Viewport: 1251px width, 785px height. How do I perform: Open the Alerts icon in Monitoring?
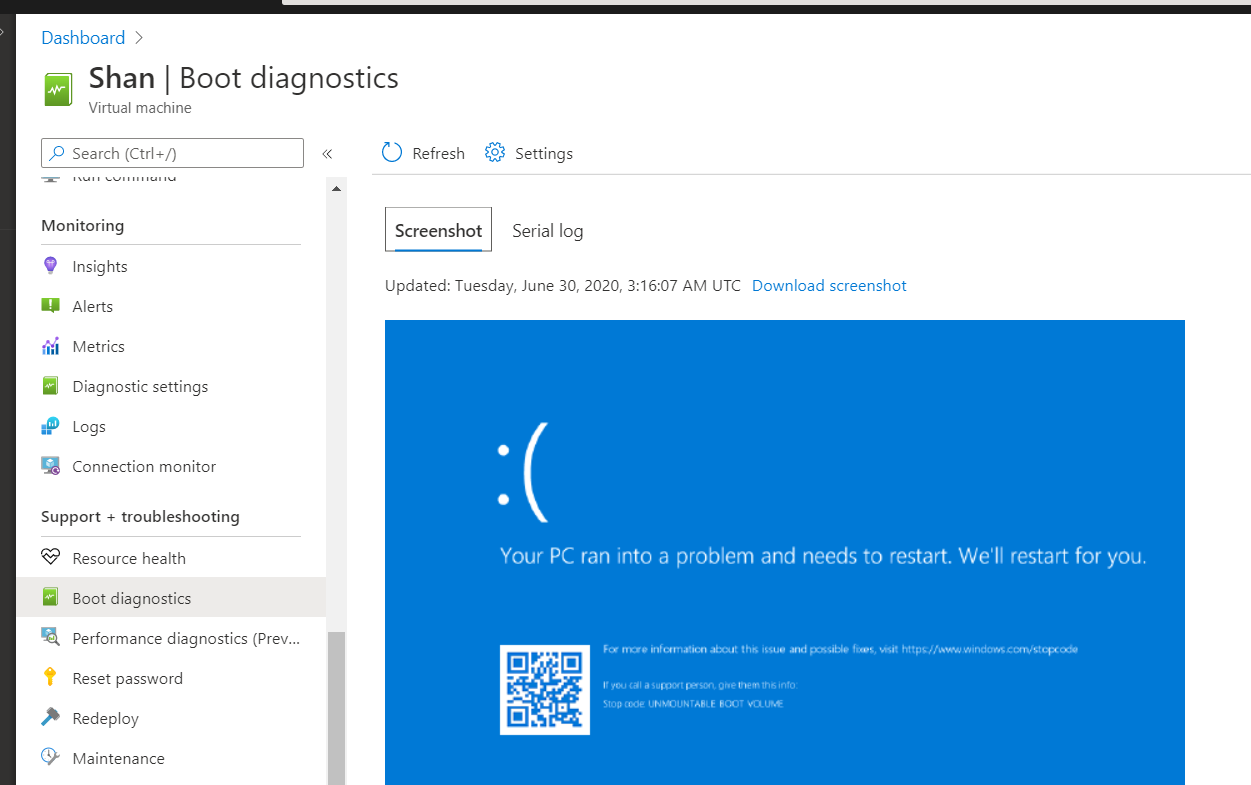[50, 306]
